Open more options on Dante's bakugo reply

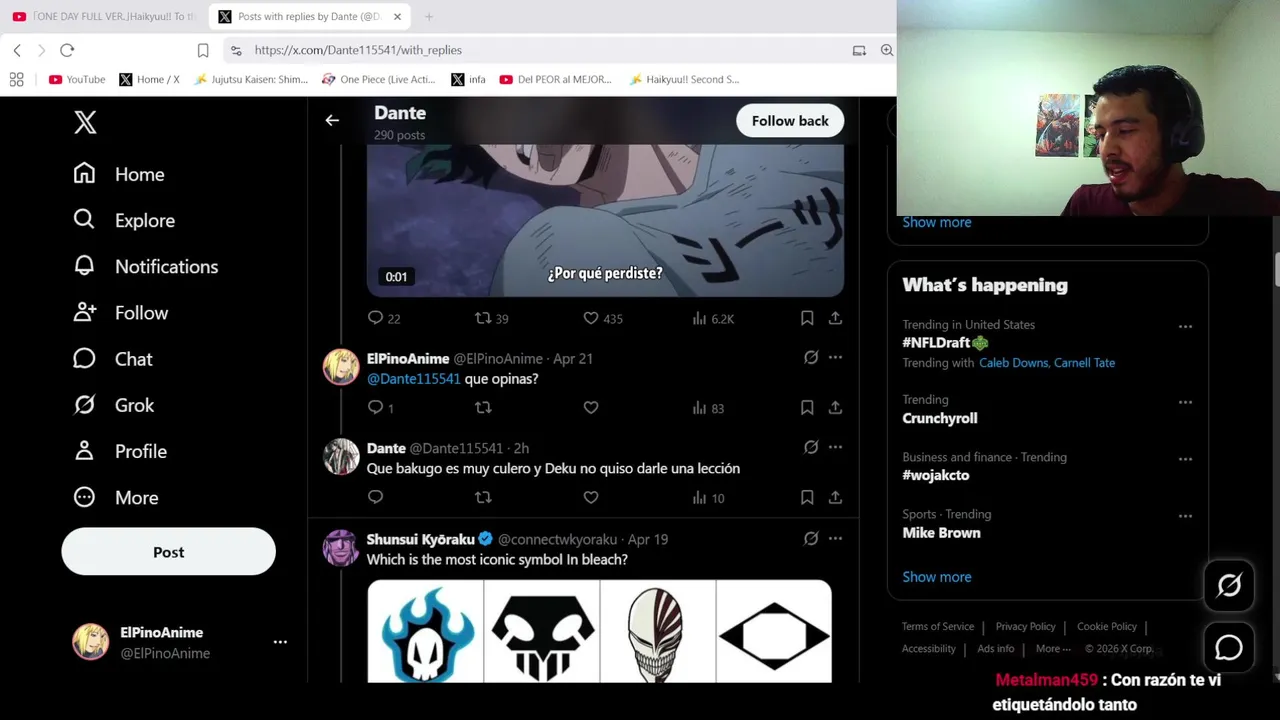835,447
